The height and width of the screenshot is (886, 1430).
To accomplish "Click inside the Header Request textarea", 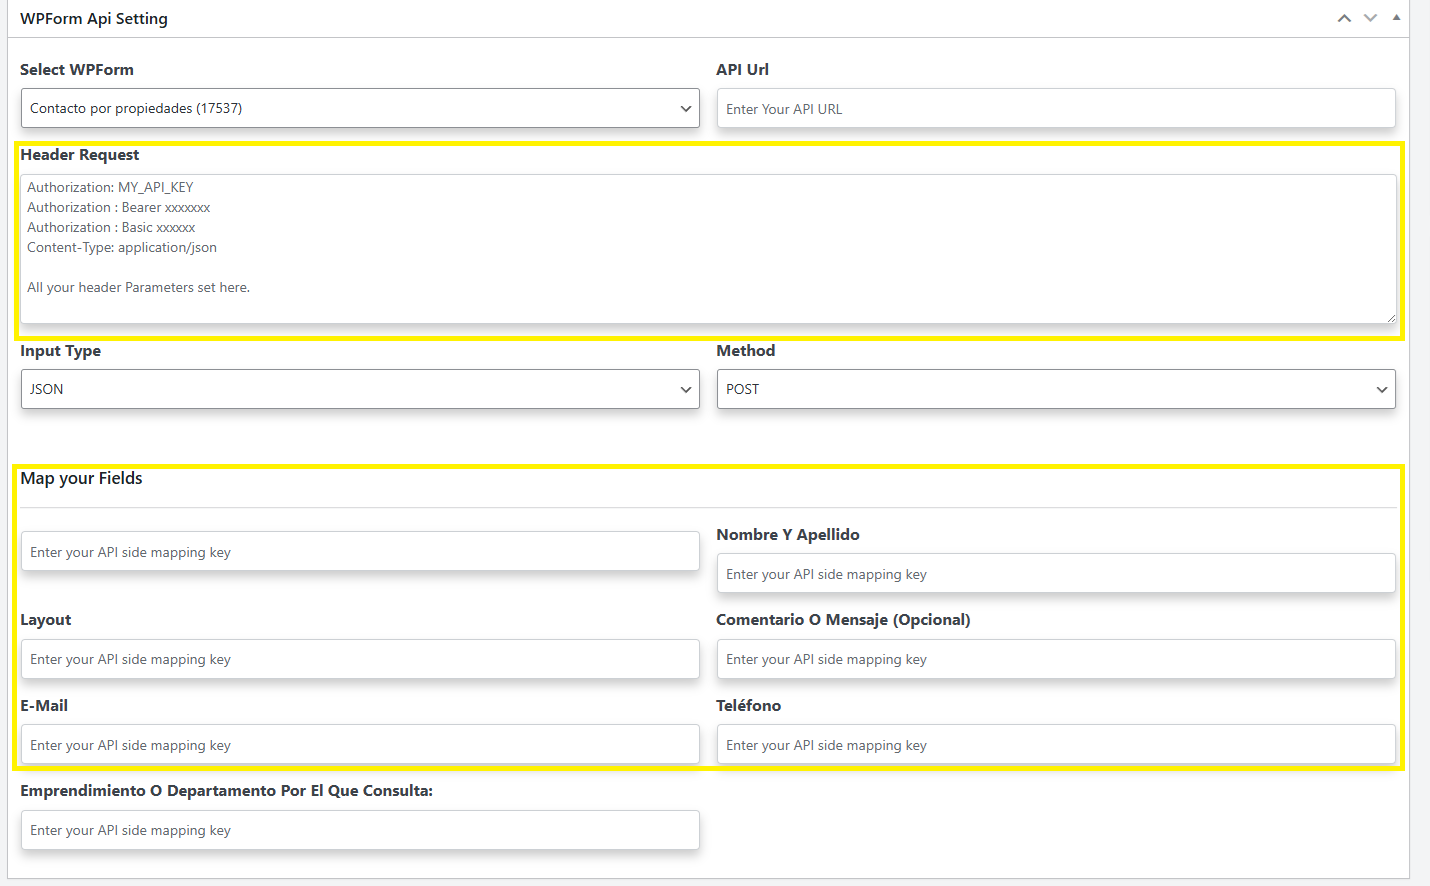I will [707, 249].
